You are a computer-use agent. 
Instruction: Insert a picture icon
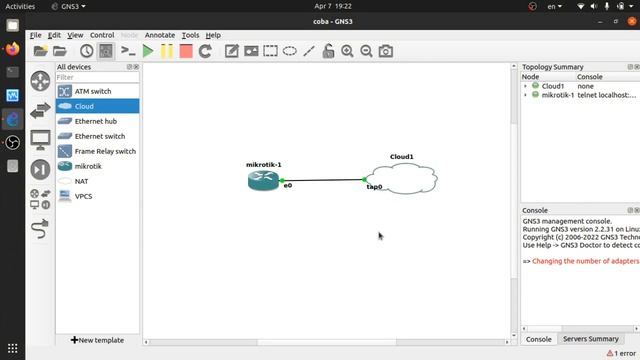coord(251,51)
